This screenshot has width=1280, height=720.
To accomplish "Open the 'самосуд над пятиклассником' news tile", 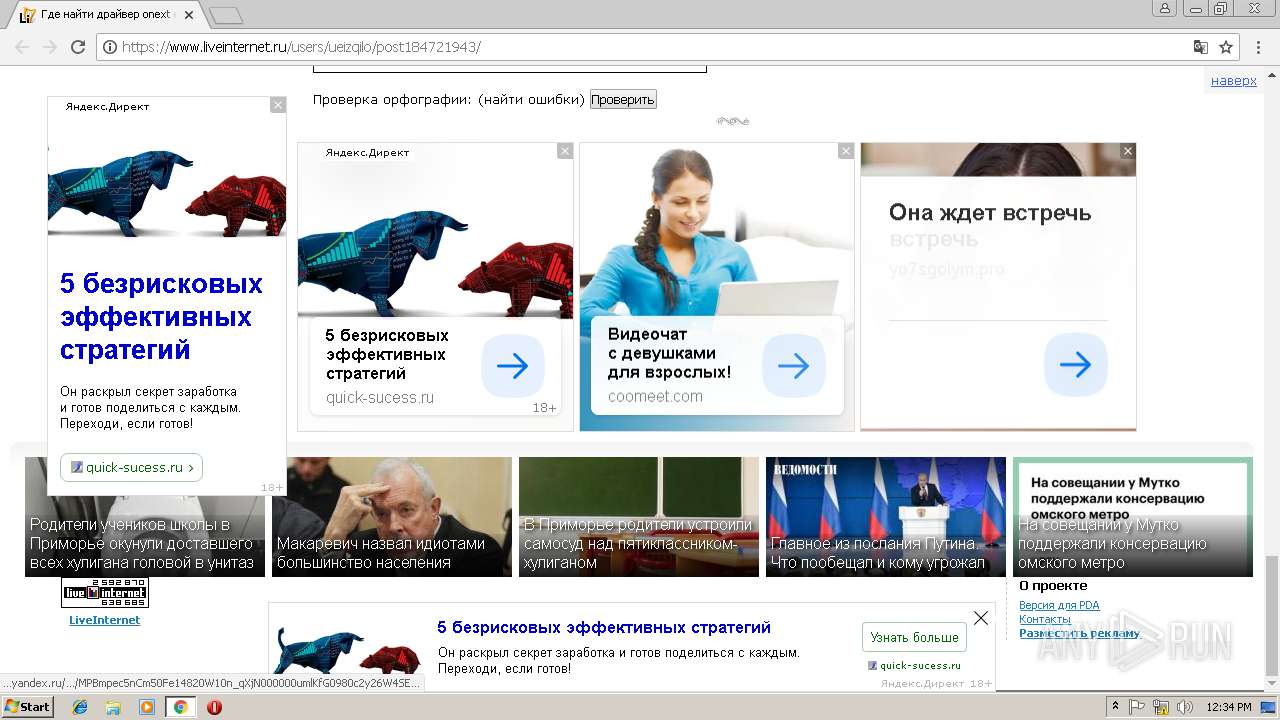I will pyautogui.click(x=639, y=517).
